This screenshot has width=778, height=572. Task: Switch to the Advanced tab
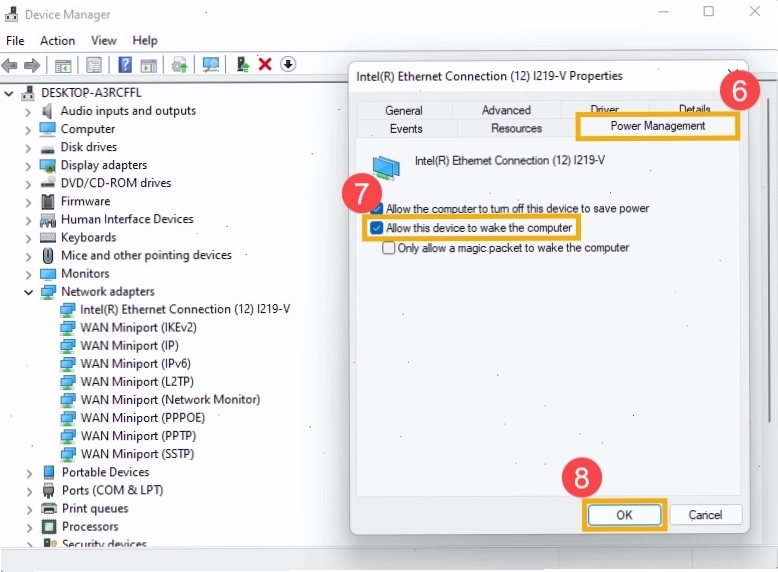[506, 110]
